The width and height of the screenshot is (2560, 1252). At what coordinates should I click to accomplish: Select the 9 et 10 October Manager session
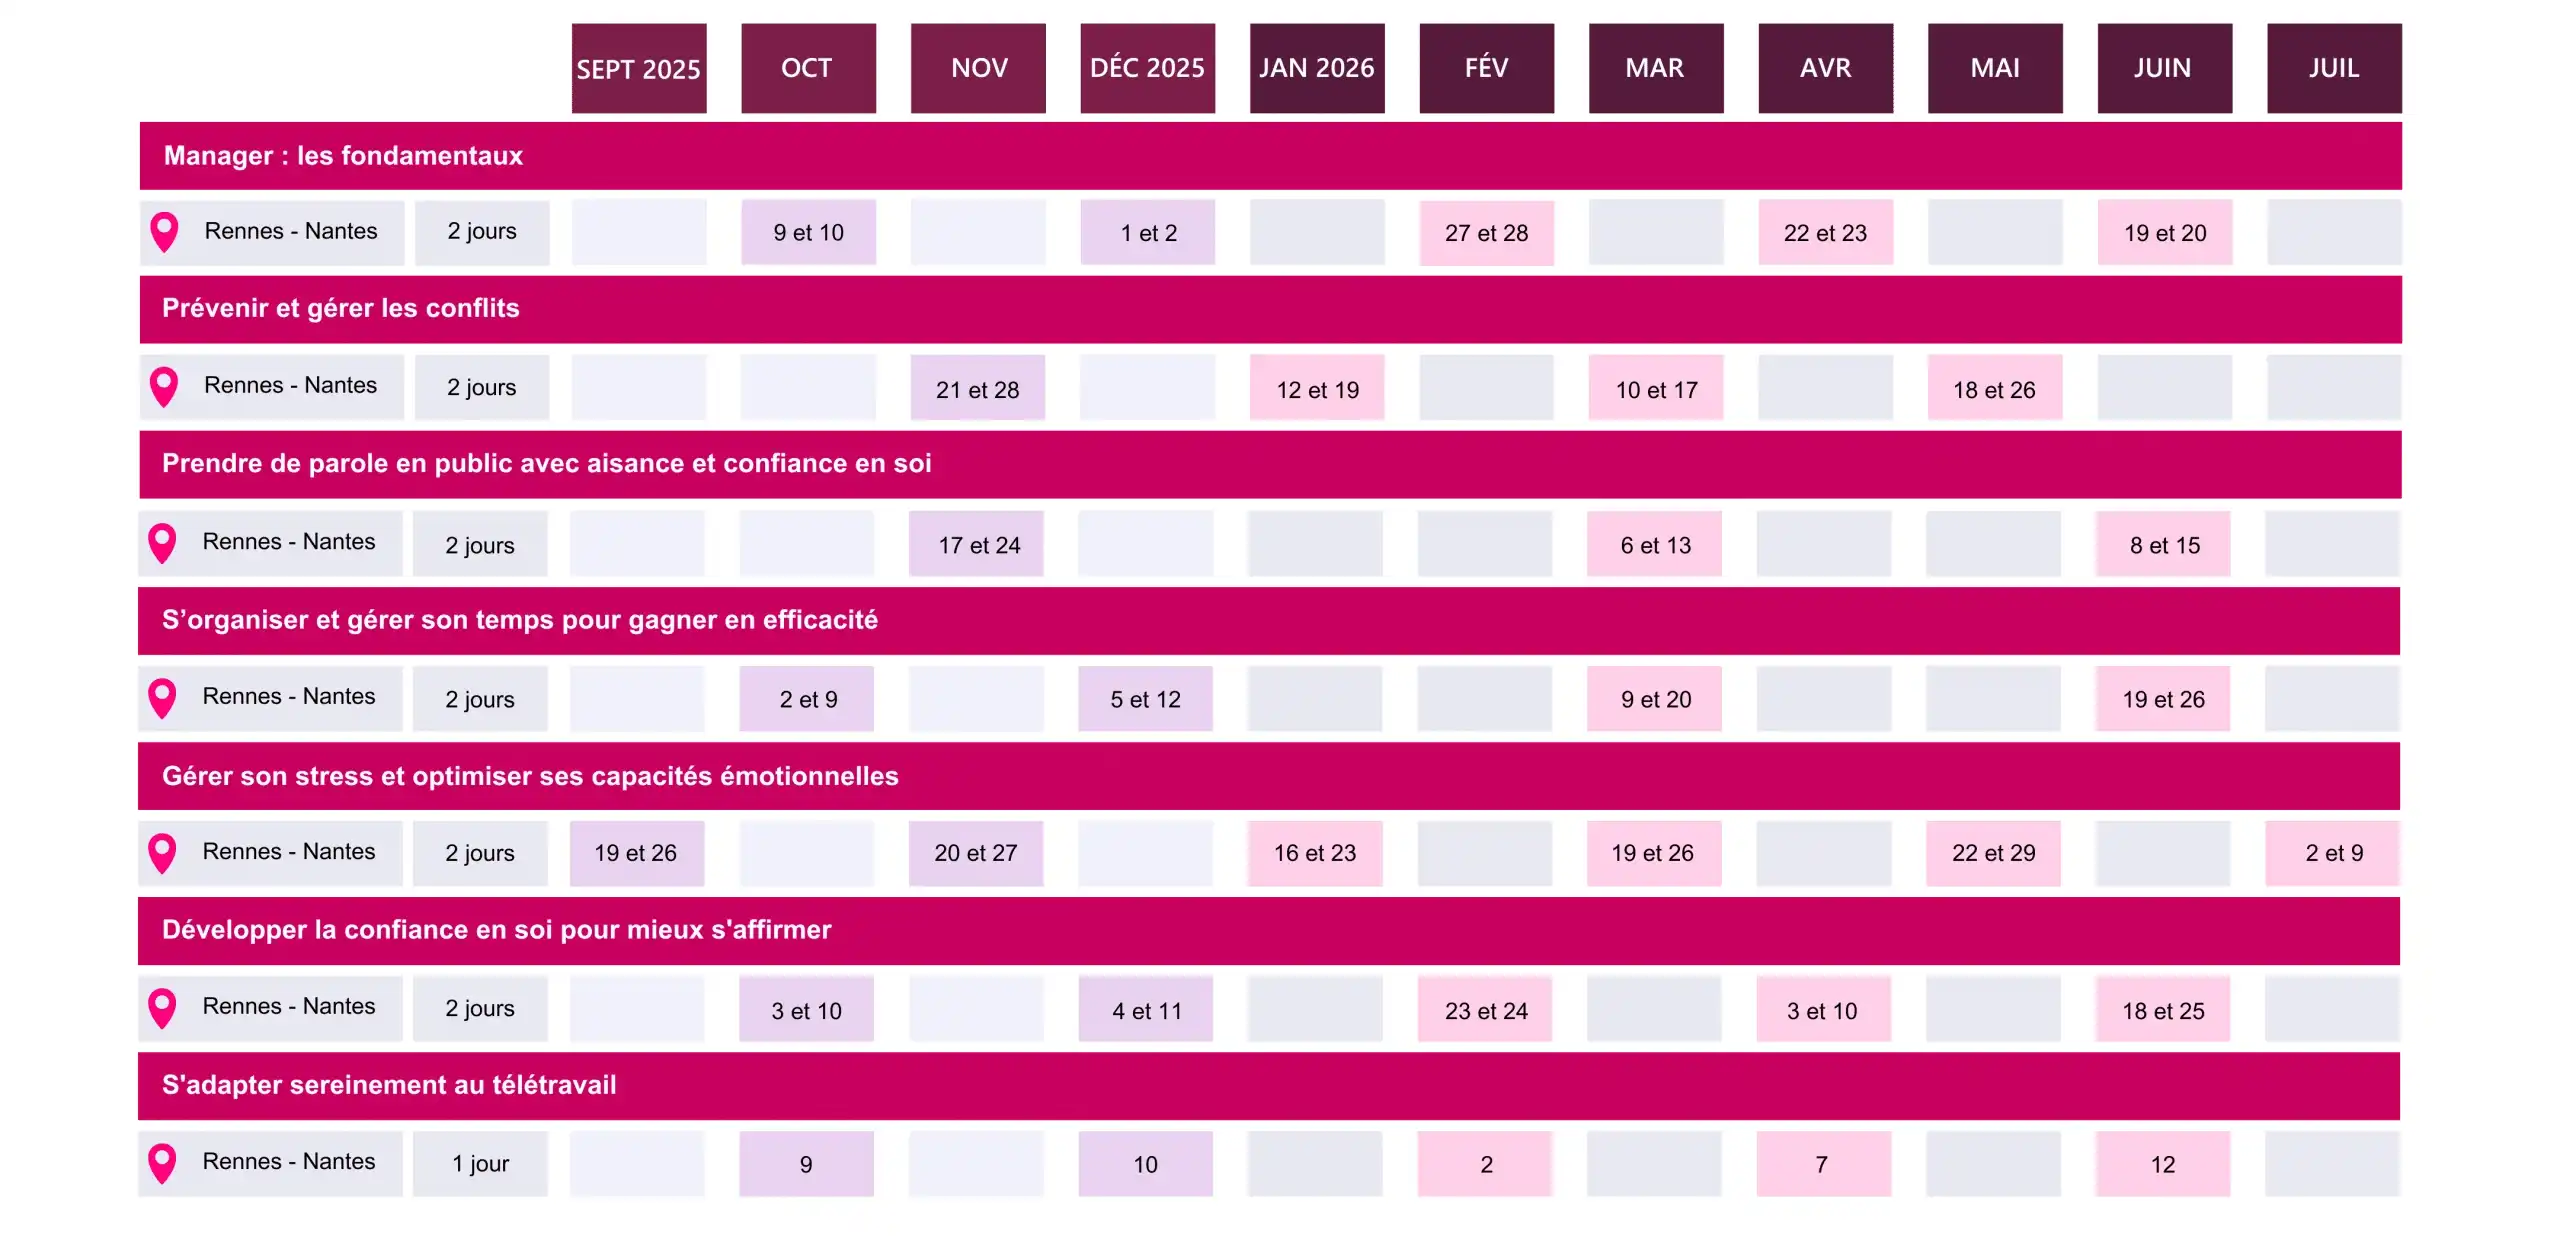click(x=808, y=233)
